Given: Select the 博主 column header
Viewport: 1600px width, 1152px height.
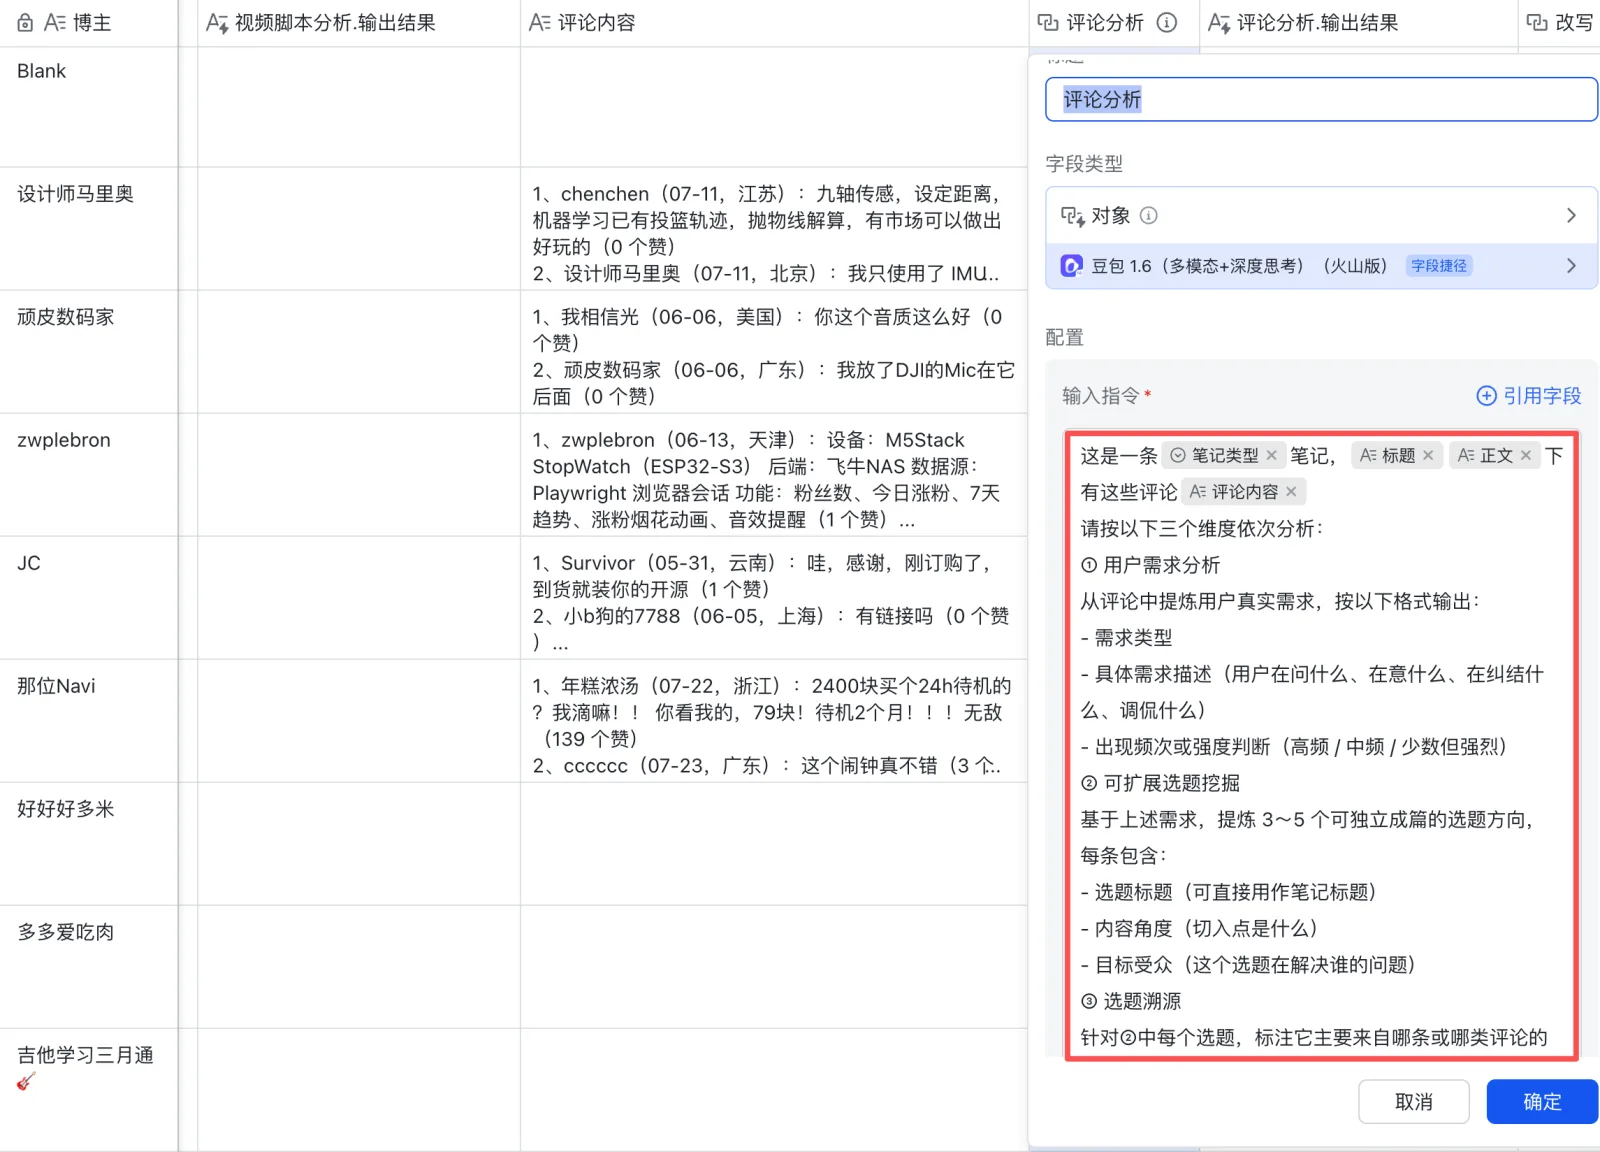Looking at the screenshot, I should 89,23.
